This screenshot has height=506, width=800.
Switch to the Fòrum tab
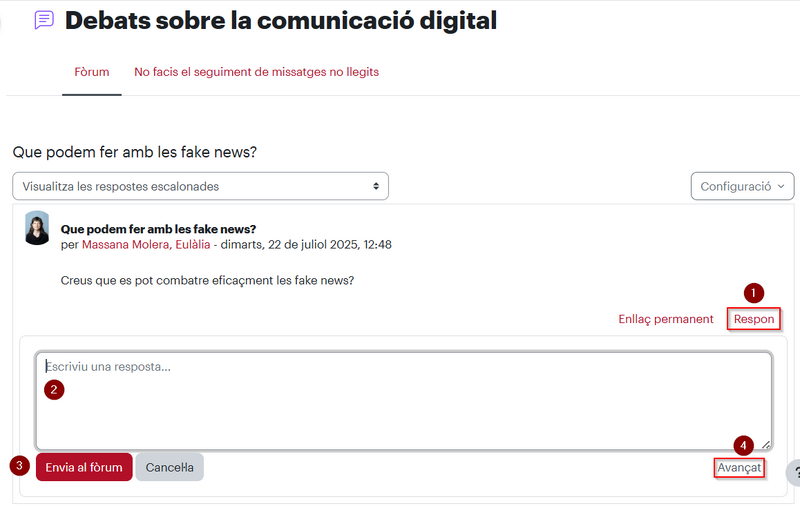click(92, 72)
